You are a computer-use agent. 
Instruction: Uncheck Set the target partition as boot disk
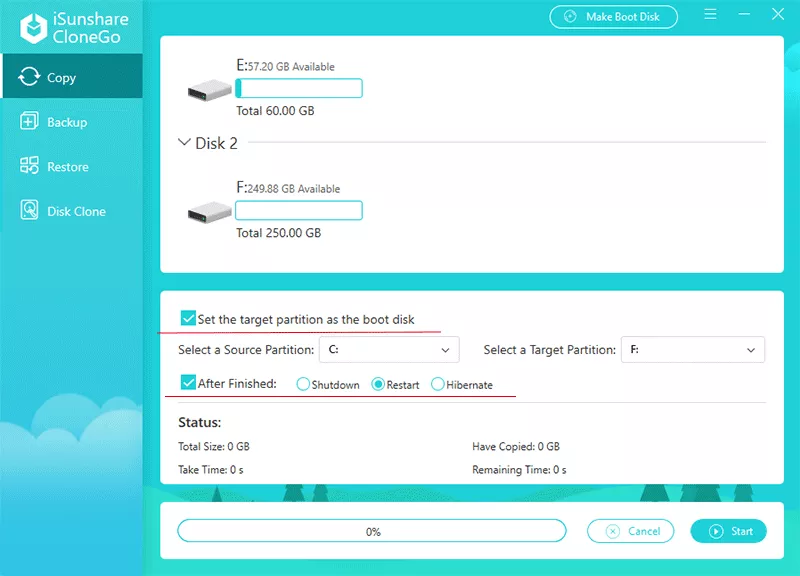coord(188,319)
